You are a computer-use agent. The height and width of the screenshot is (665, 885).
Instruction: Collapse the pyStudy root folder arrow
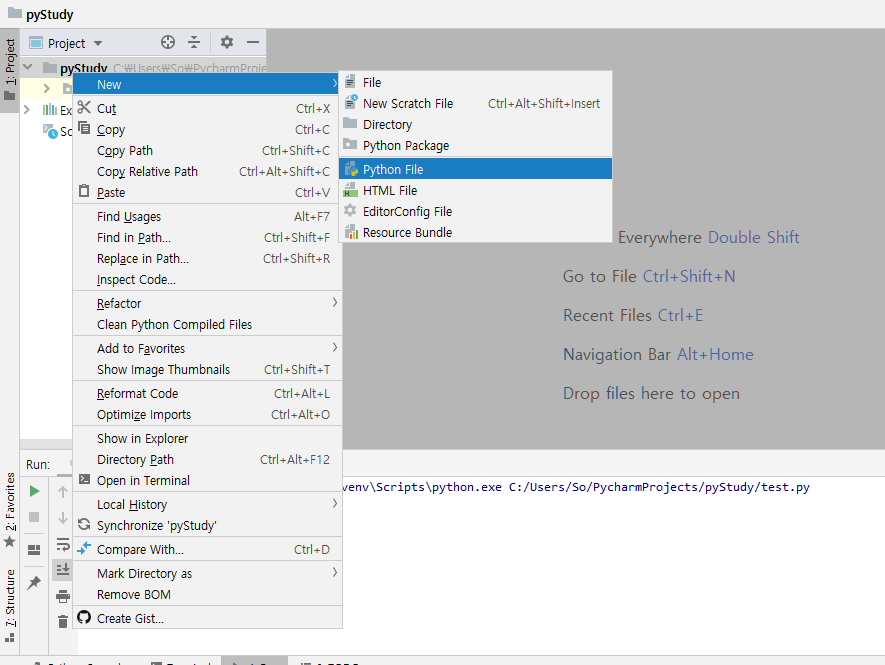(x=28, y=67)
